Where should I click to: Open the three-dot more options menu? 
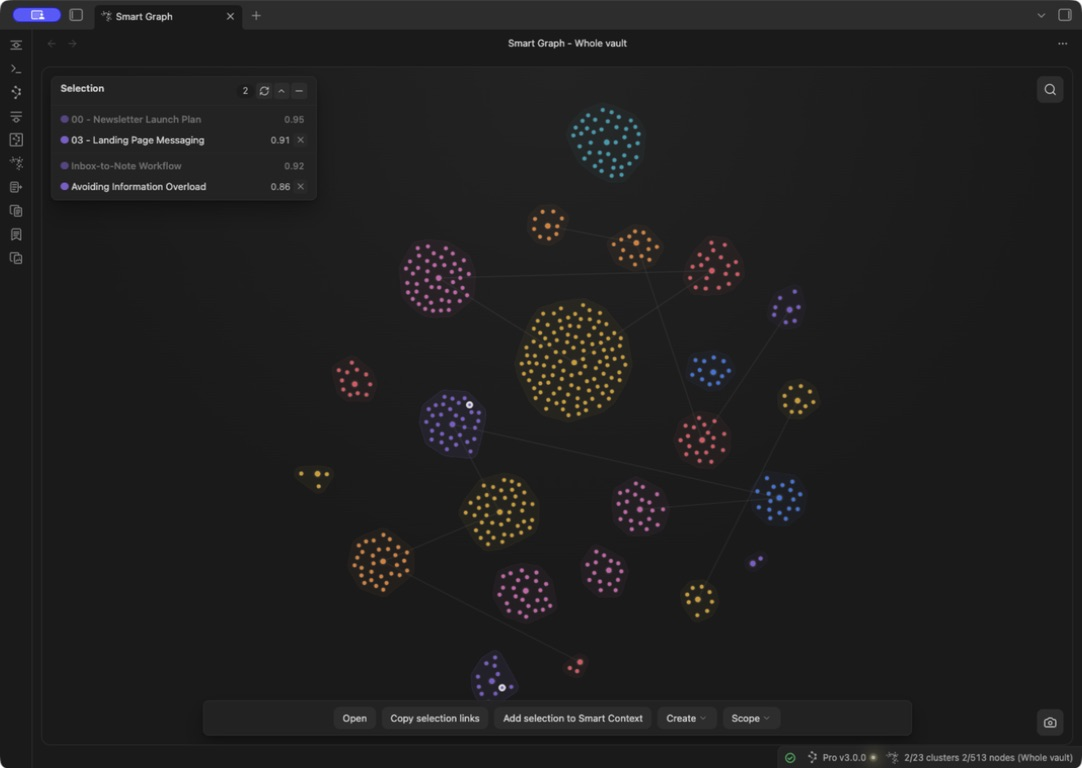click(1063, 43)
